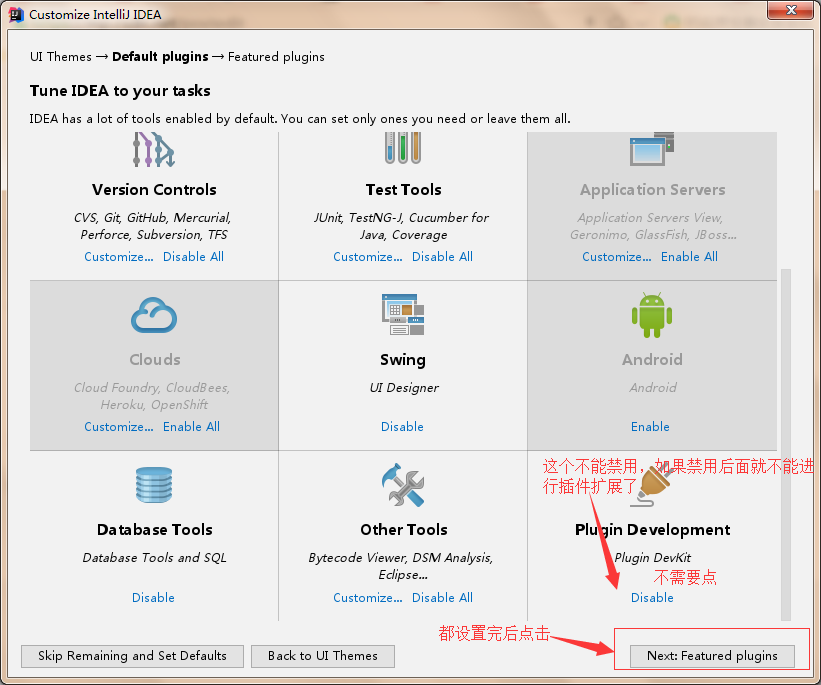Enable the Android plugin
This screenshot has width=821, height=685.
[x=650, y=427]
